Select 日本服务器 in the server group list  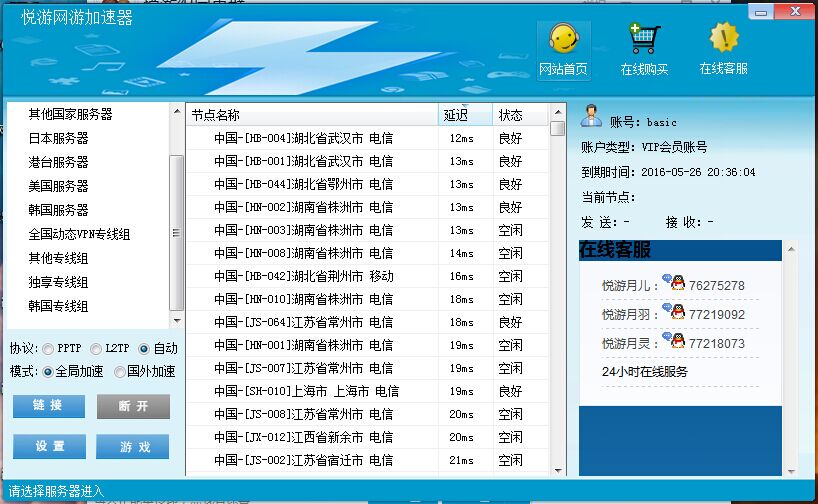click(58, 138)
